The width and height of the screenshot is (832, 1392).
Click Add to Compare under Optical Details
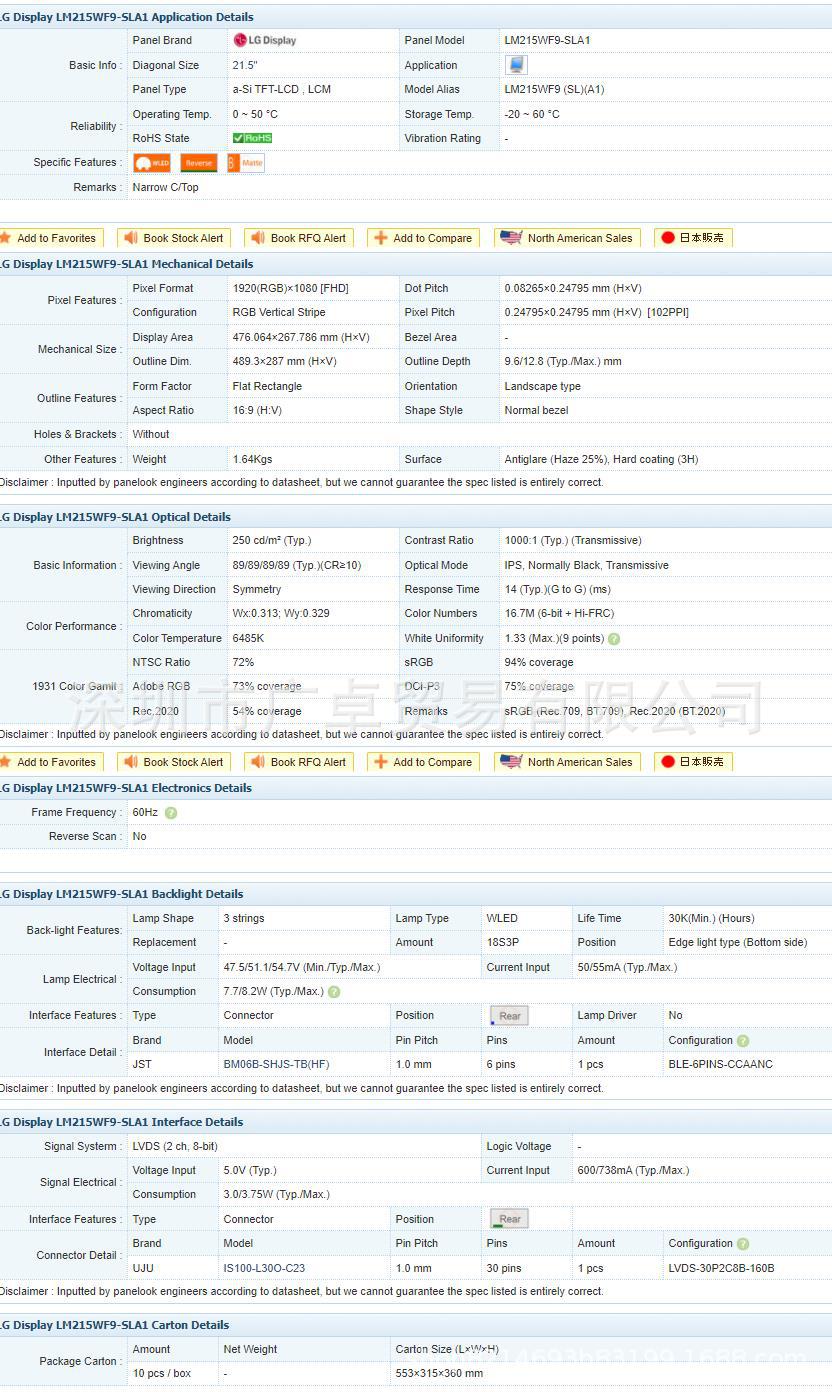tap(424, 762)
